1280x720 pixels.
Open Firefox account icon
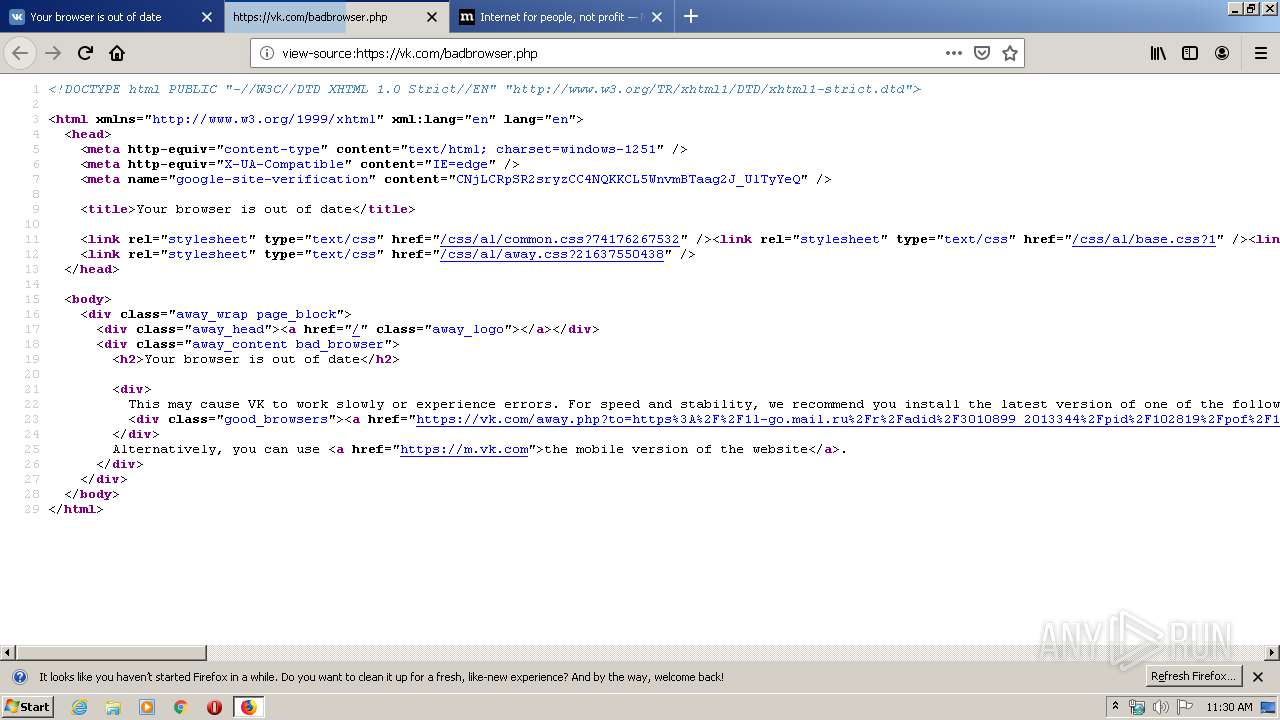(x=1222, y=53)
